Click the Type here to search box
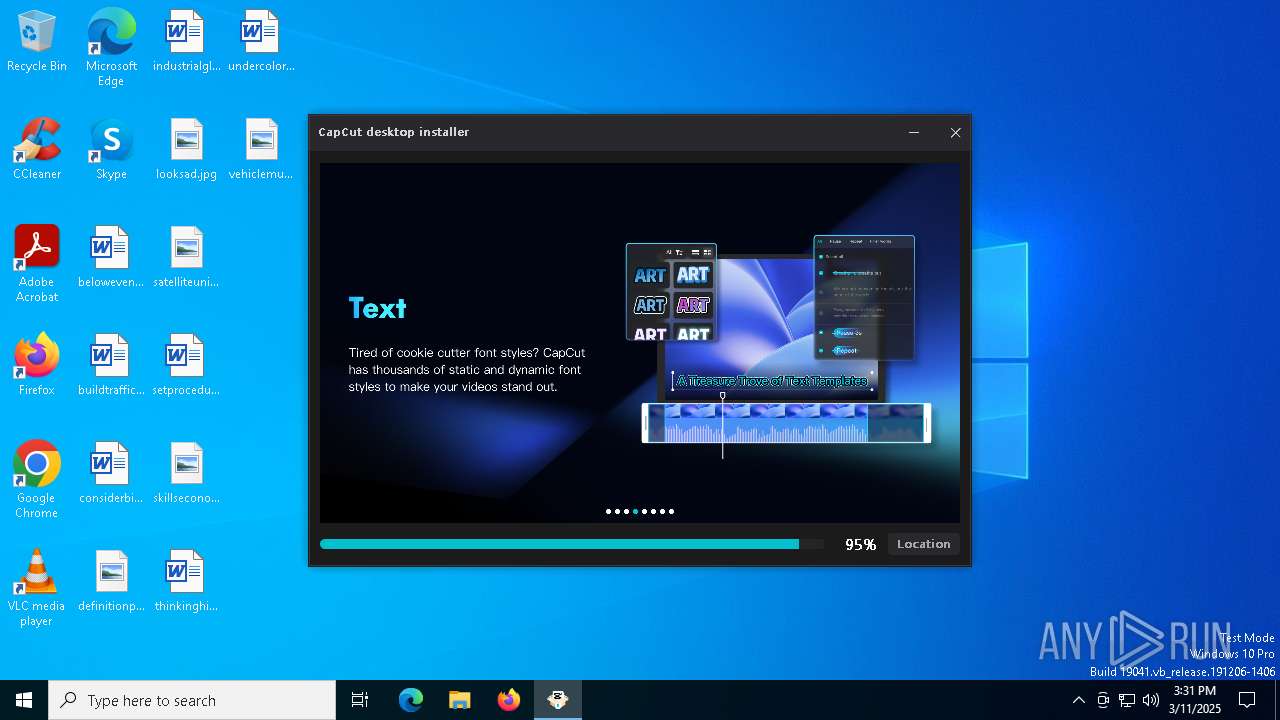This screenshot has width=1280, height=720. point(192,700)
